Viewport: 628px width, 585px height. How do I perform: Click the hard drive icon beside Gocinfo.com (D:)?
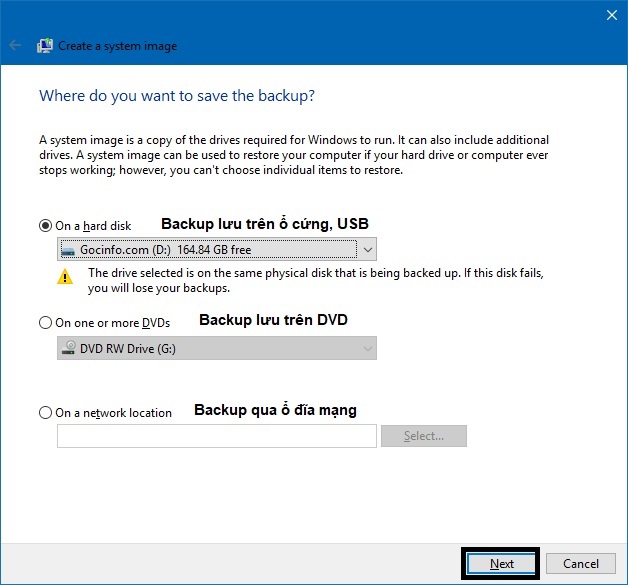(x=69, y=250)
